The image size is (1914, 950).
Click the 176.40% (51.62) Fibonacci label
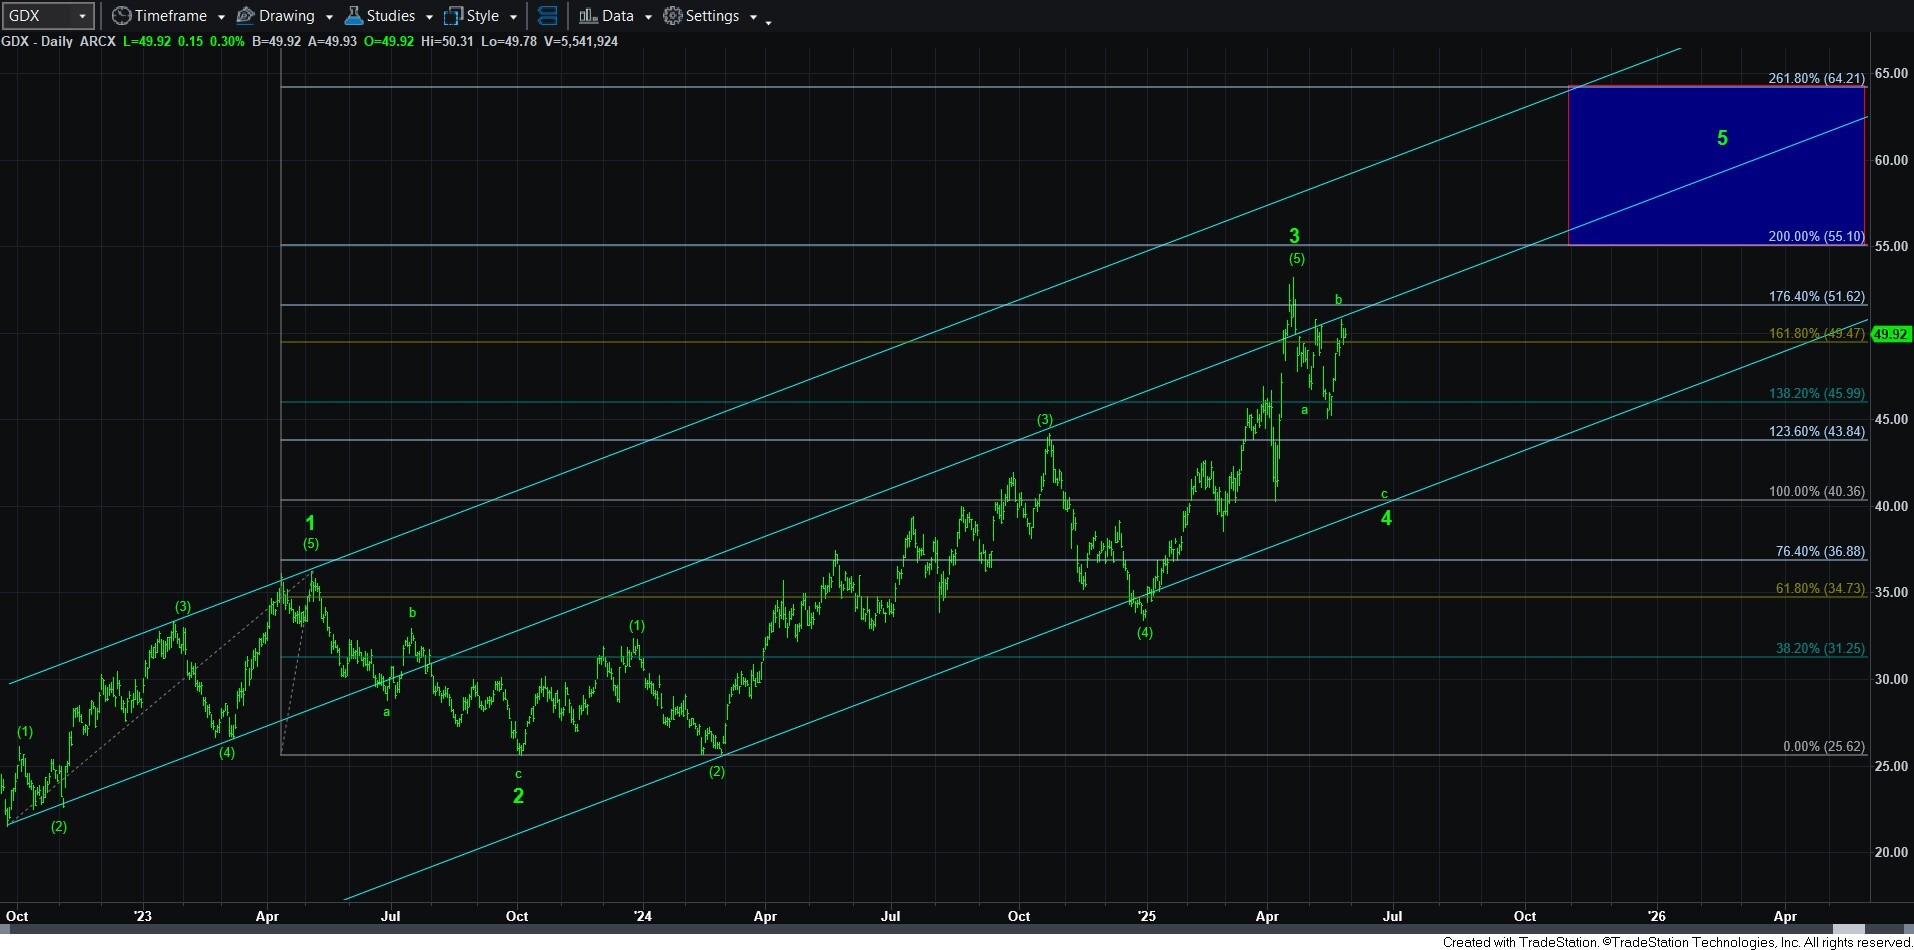[1816, 296]
